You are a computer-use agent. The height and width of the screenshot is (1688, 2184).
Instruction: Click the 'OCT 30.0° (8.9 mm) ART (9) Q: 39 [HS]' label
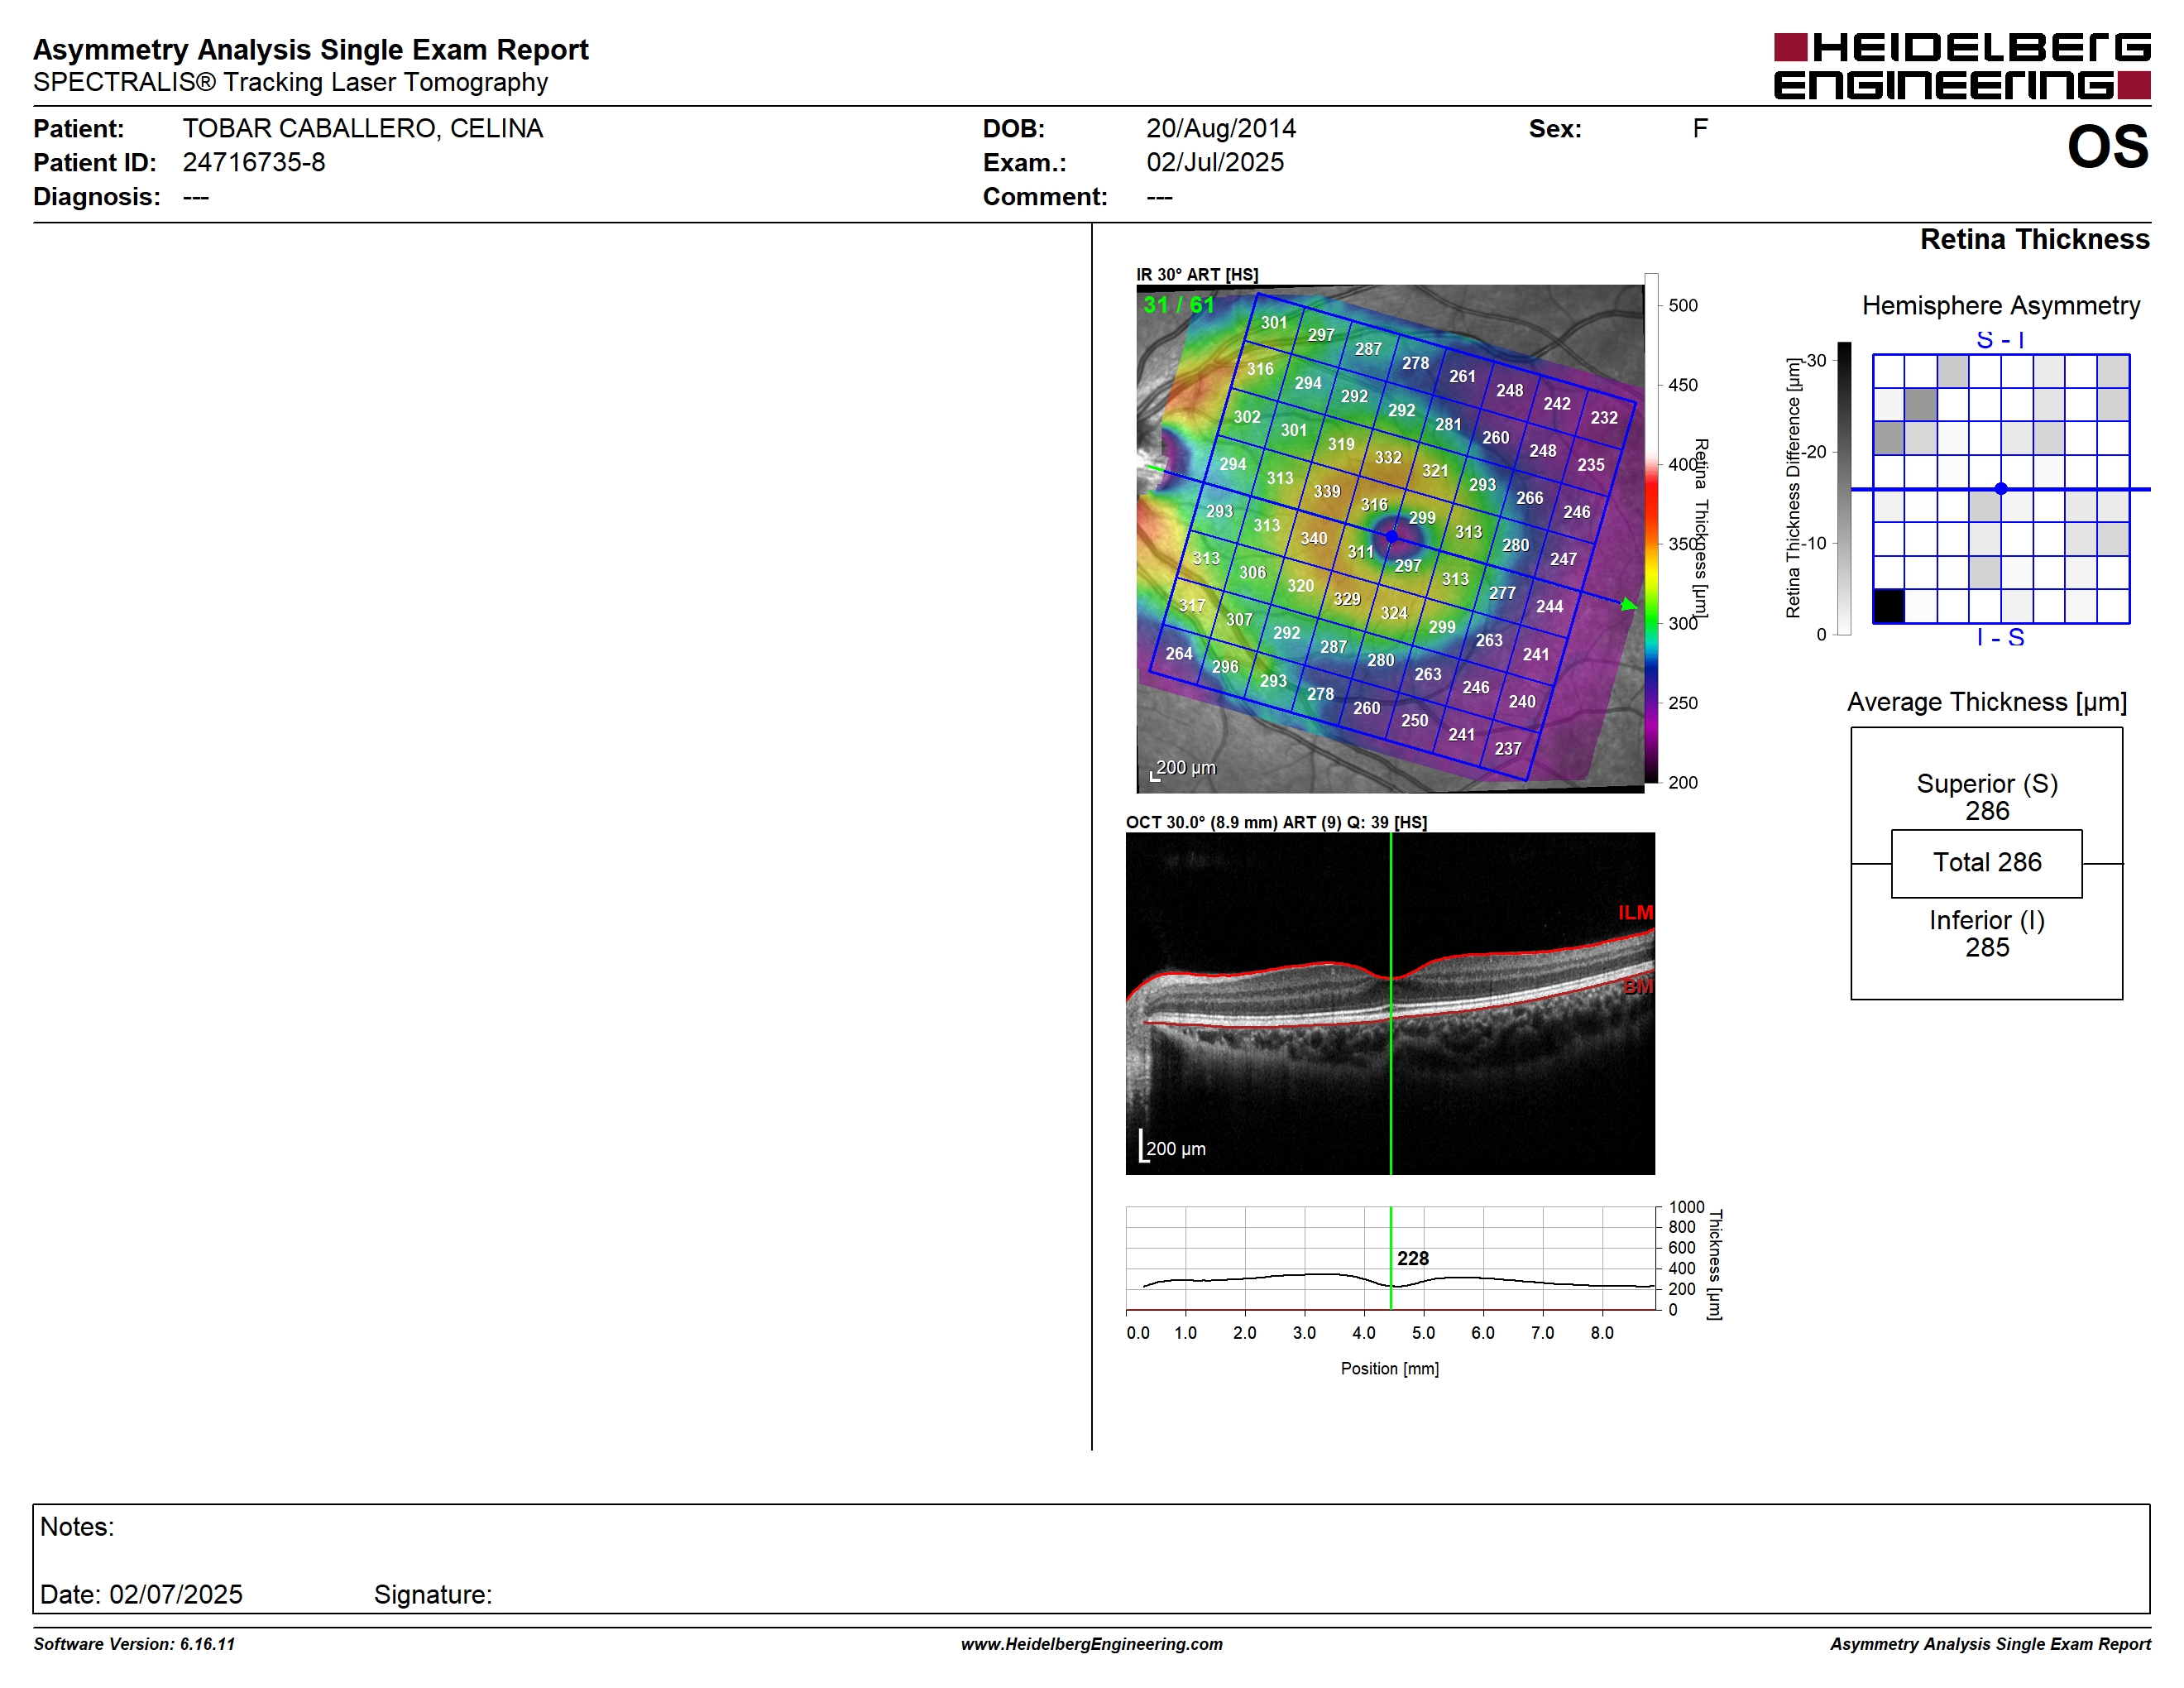(x=1276, y=822)
